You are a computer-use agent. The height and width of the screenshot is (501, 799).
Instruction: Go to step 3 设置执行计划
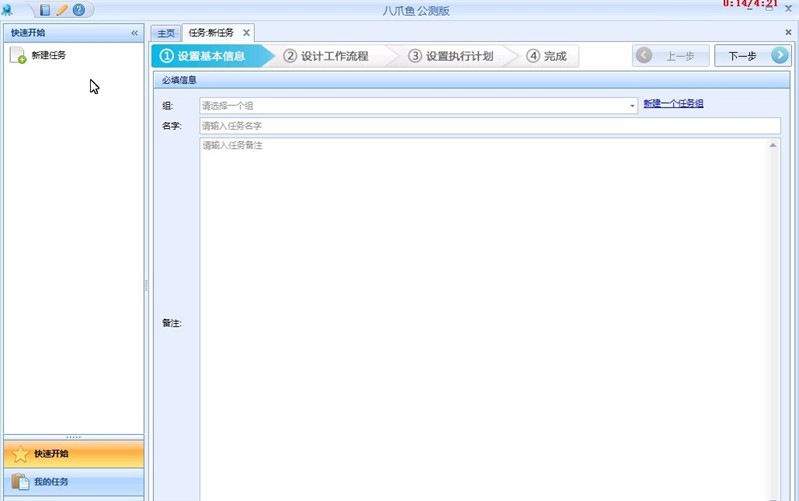[451, 56]
